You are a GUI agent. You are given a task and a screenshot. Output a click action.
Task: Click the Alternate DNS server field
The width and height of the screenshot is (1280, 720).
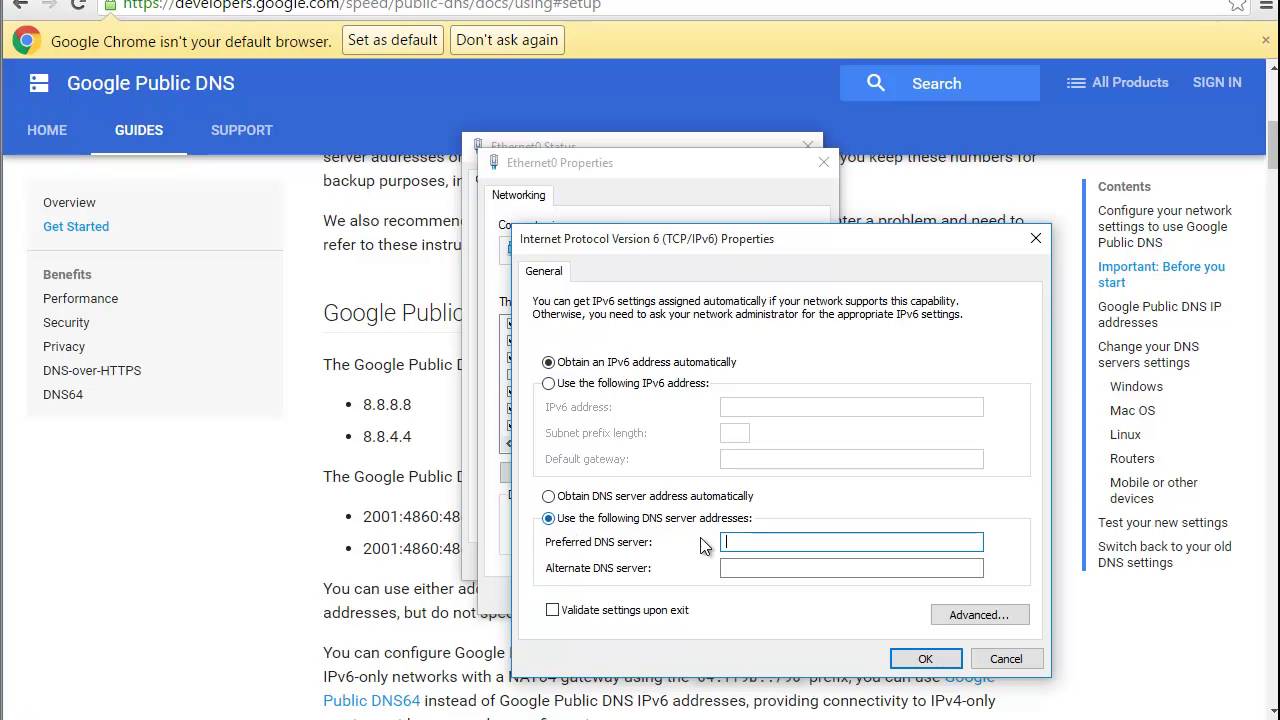[852, 568]
